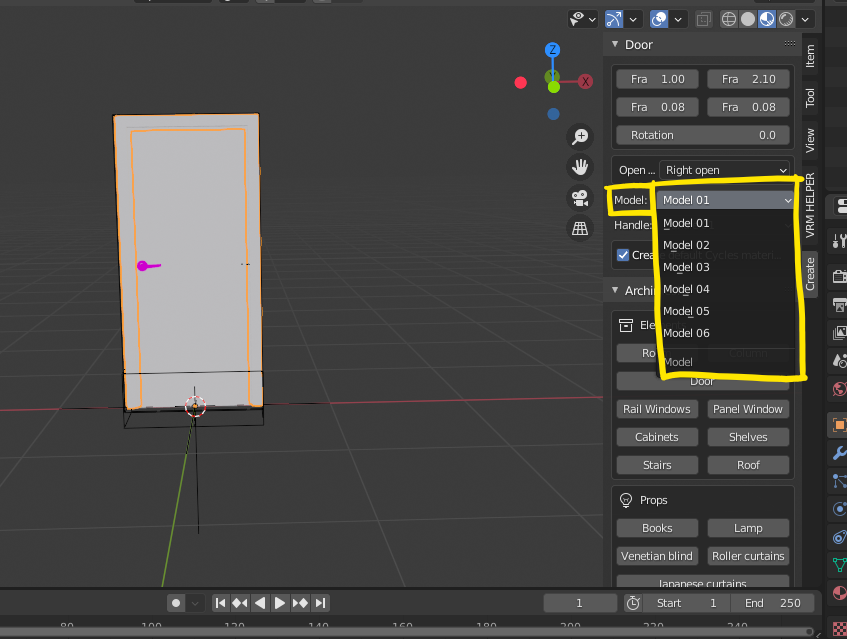Screen dimensions: 847x639
Task: Click the Rail Windows button
Action: coord(657,409)
